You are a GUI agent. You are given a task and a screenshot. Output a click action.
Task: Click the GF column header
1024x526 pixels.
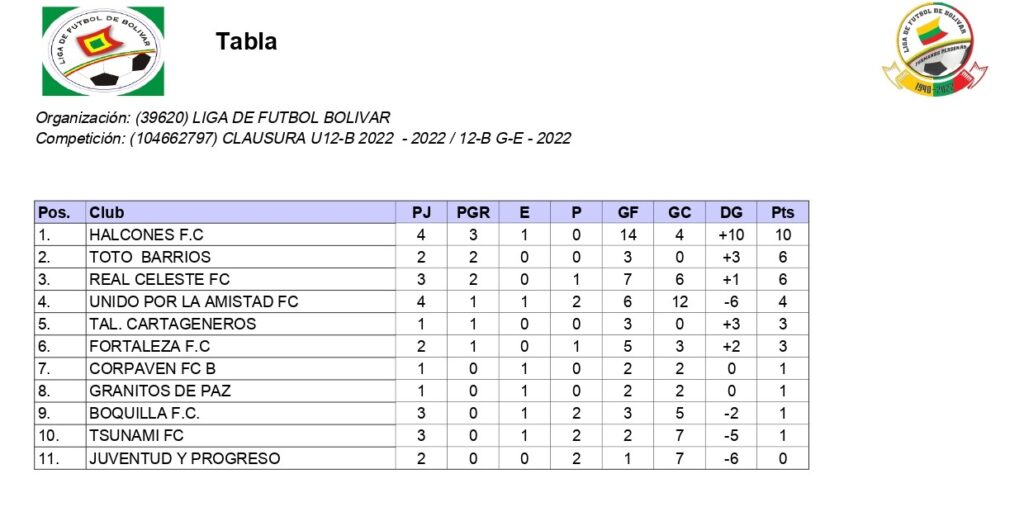(628, 212)
